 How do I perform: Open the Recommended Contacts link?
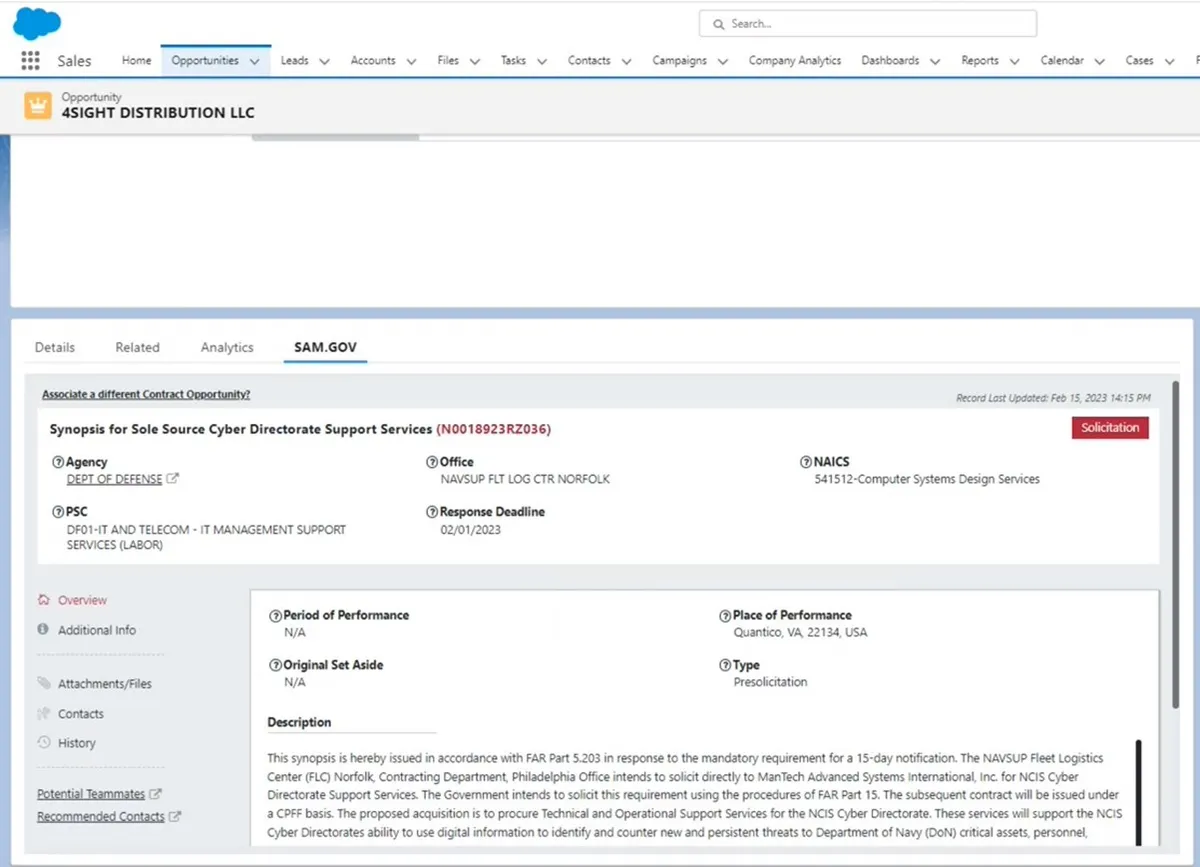tap(101, 817)
